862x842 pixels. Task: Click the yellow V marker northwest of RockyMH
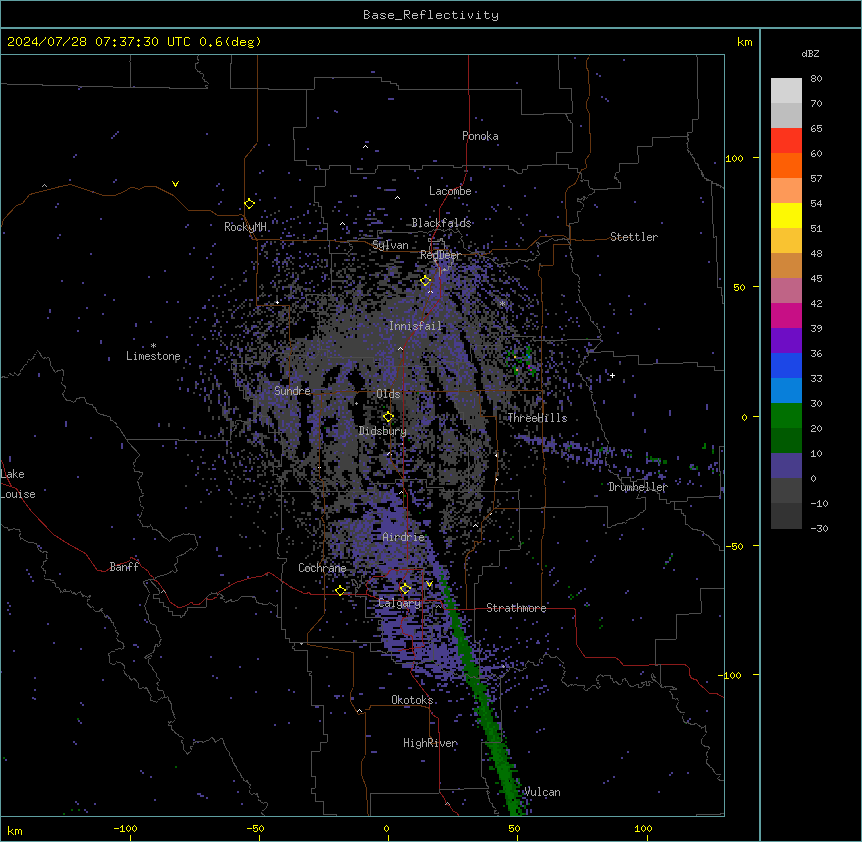tap(175, 184)
